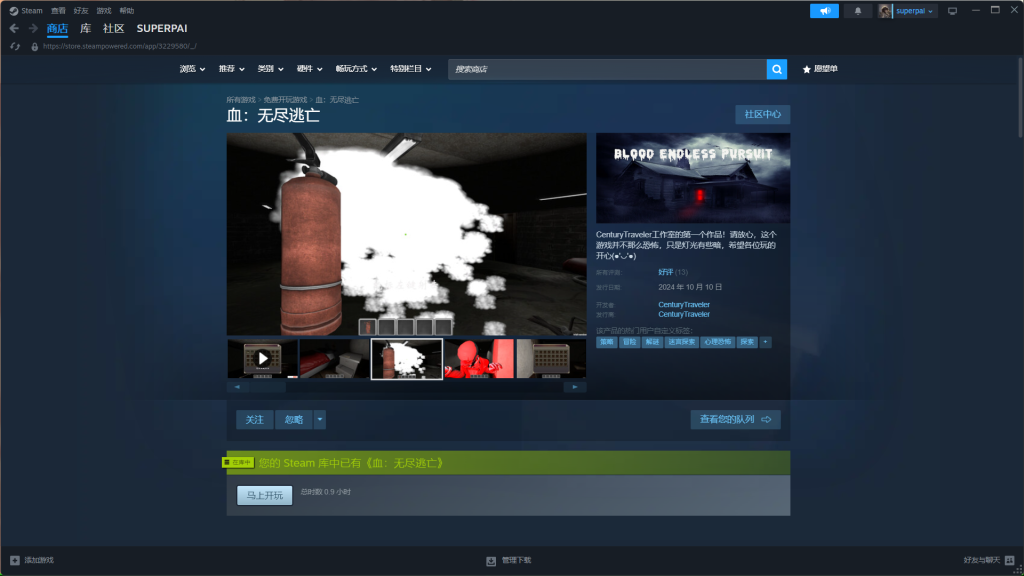Click the 社区中心 button
This screenshot has height=576, width=1024.
(x=762, y=114)
